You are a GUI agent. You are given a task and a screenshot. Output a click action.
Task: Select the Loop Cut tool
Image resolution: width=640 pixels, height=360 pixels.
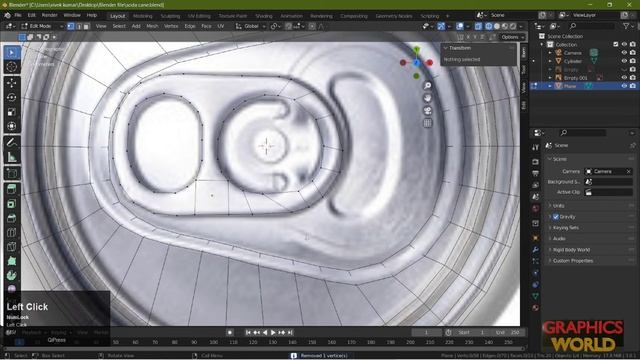pos(11,232)
